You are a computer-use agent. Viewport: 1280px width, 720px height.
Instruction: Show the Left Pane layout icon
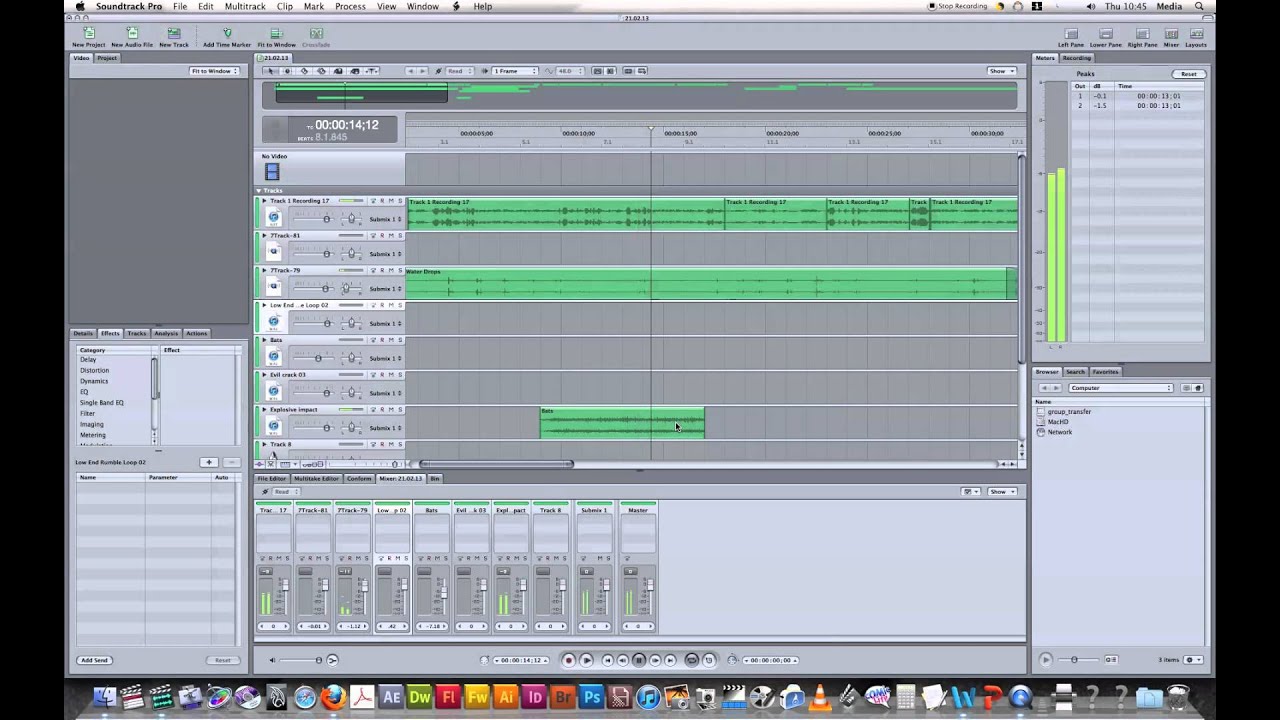pyautogui.click(x=1070, y=33)
